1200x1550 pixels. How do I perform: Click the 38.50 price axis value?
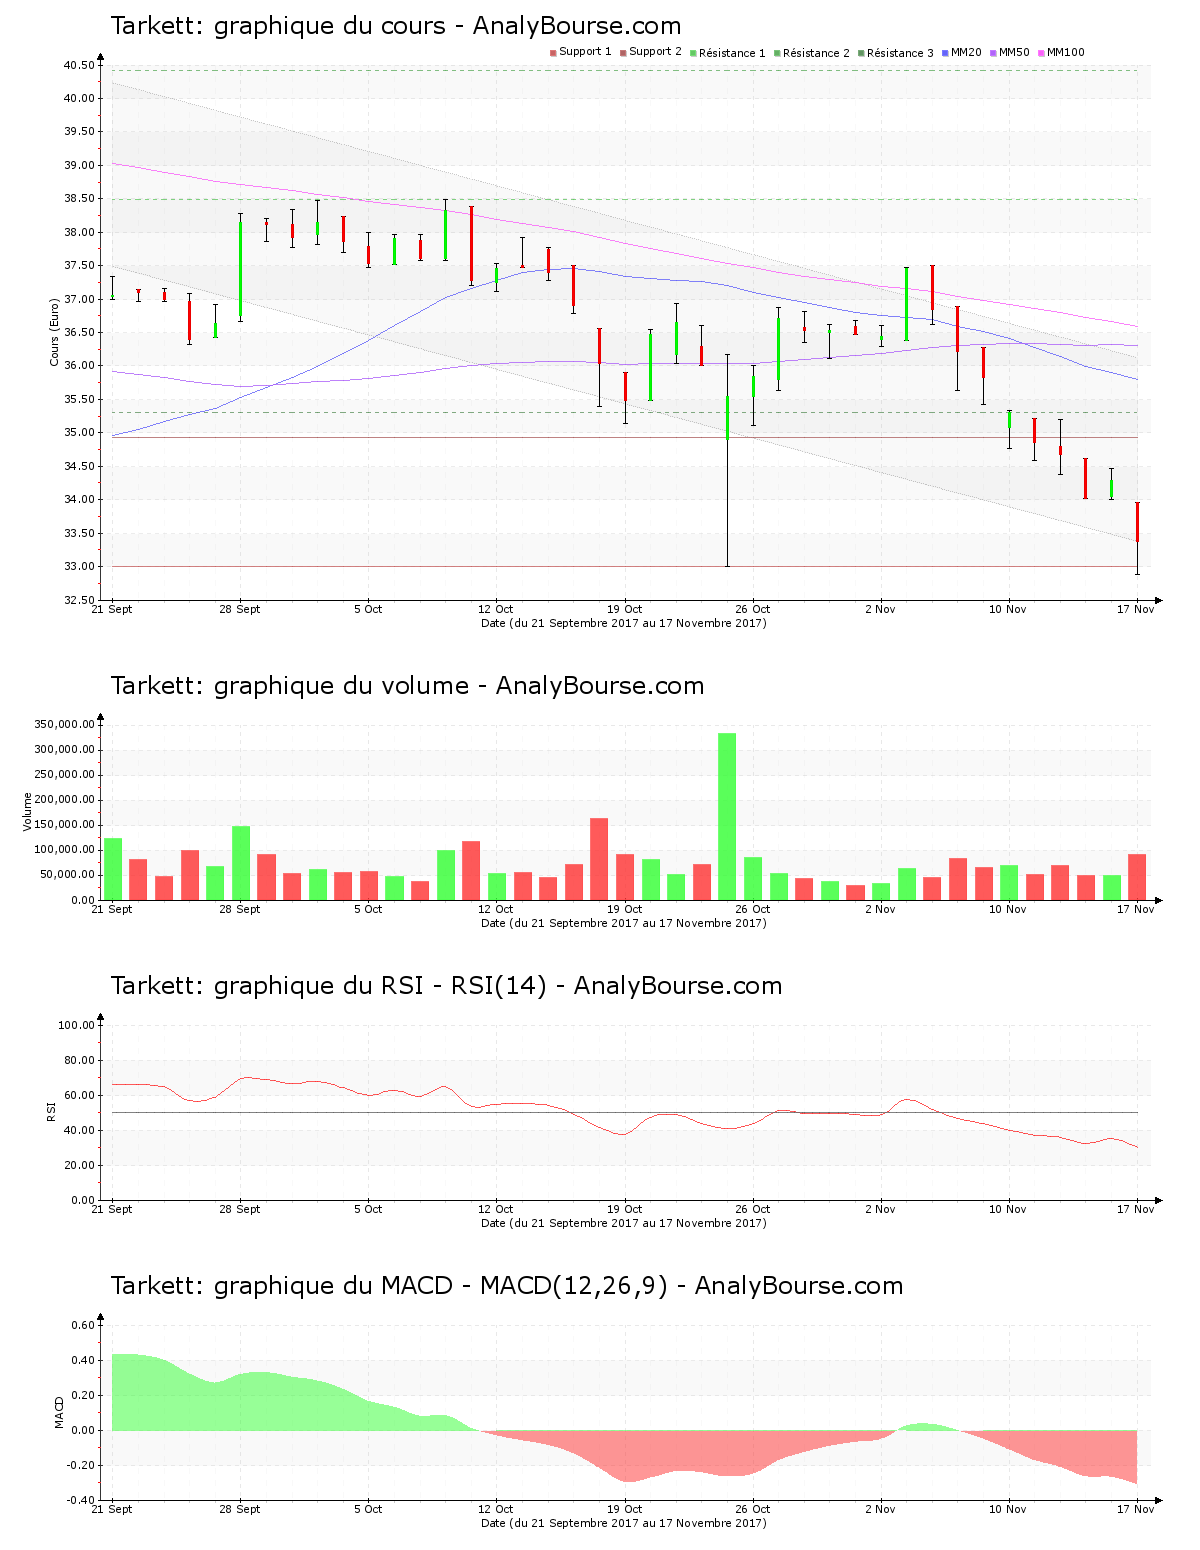79,199
